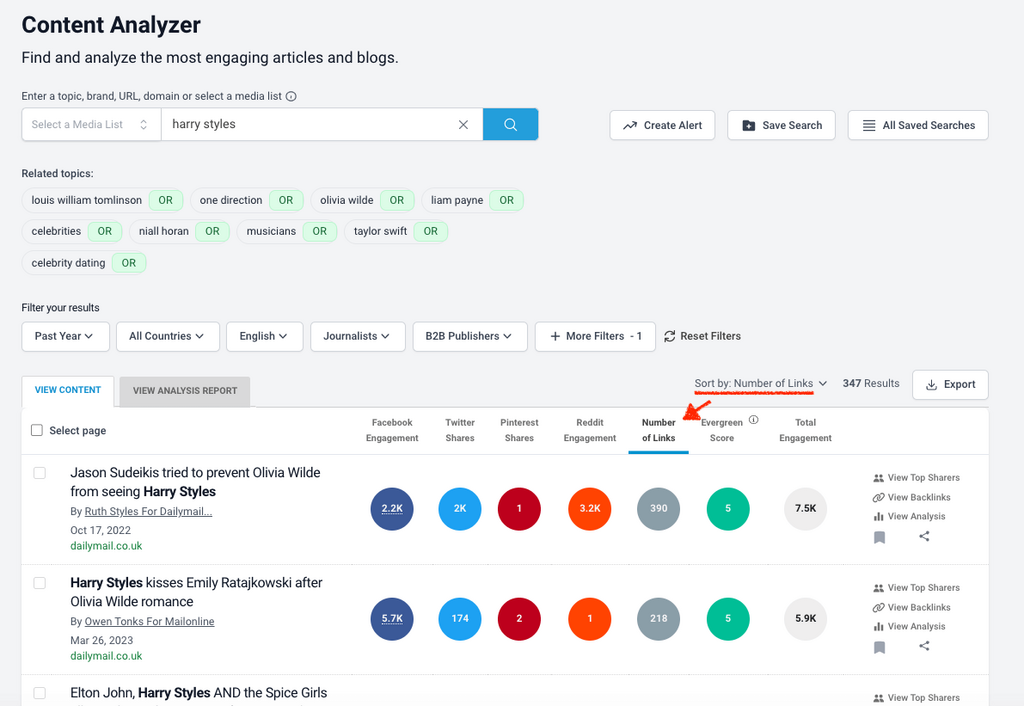Expand the All Countries dropdown
Screen dimensions: 1024x706
(167, 336)
